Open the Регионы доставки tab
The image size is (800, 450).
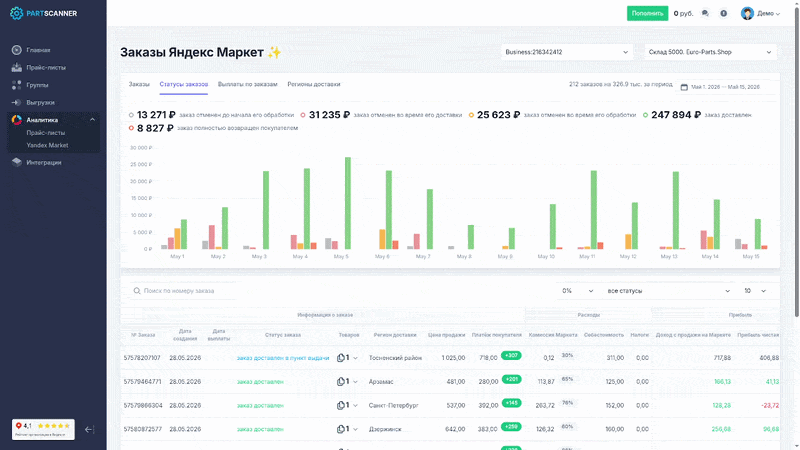[314, 84]
